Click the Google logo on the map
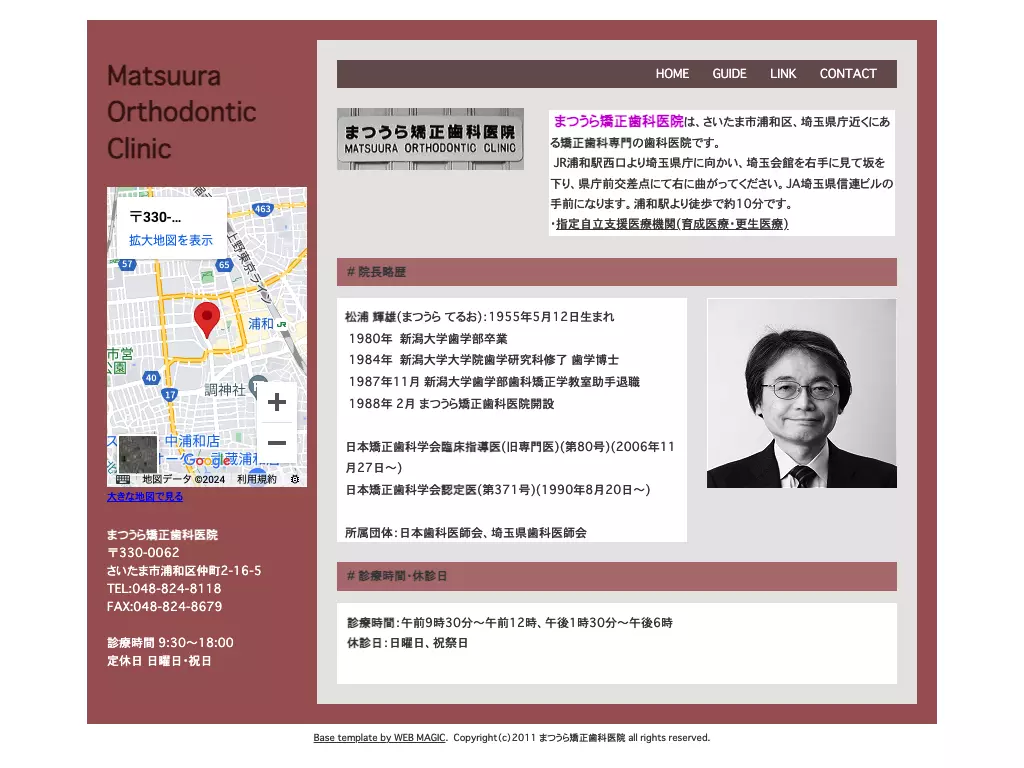The height and width of the screenshot is (768, 1024). (206, 460)
